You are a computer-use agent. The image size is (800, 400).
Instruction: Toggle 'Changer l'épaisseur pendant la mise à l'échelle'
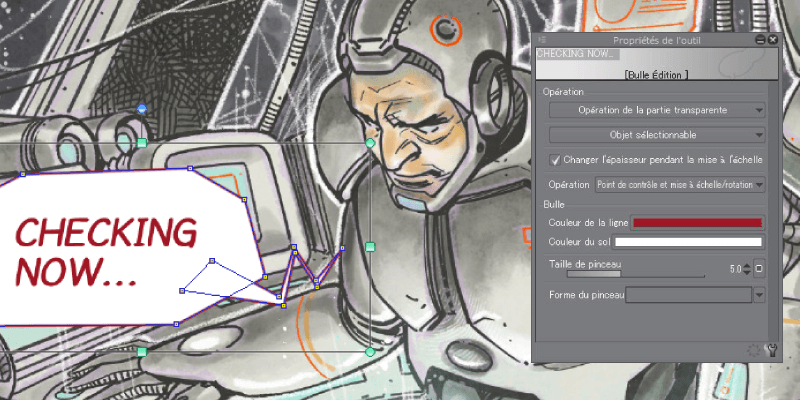(x=555, y=160)
